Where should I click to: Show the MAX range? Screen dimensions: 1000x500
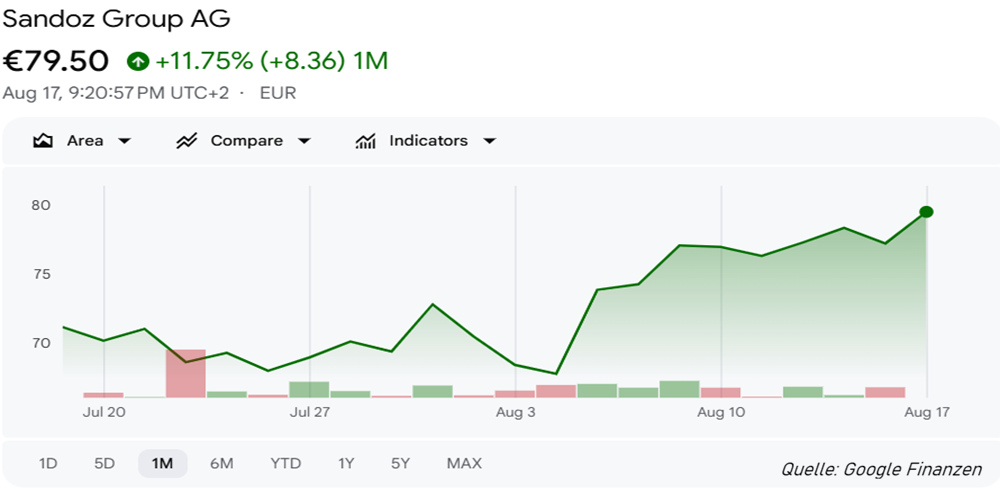[464, 464]
